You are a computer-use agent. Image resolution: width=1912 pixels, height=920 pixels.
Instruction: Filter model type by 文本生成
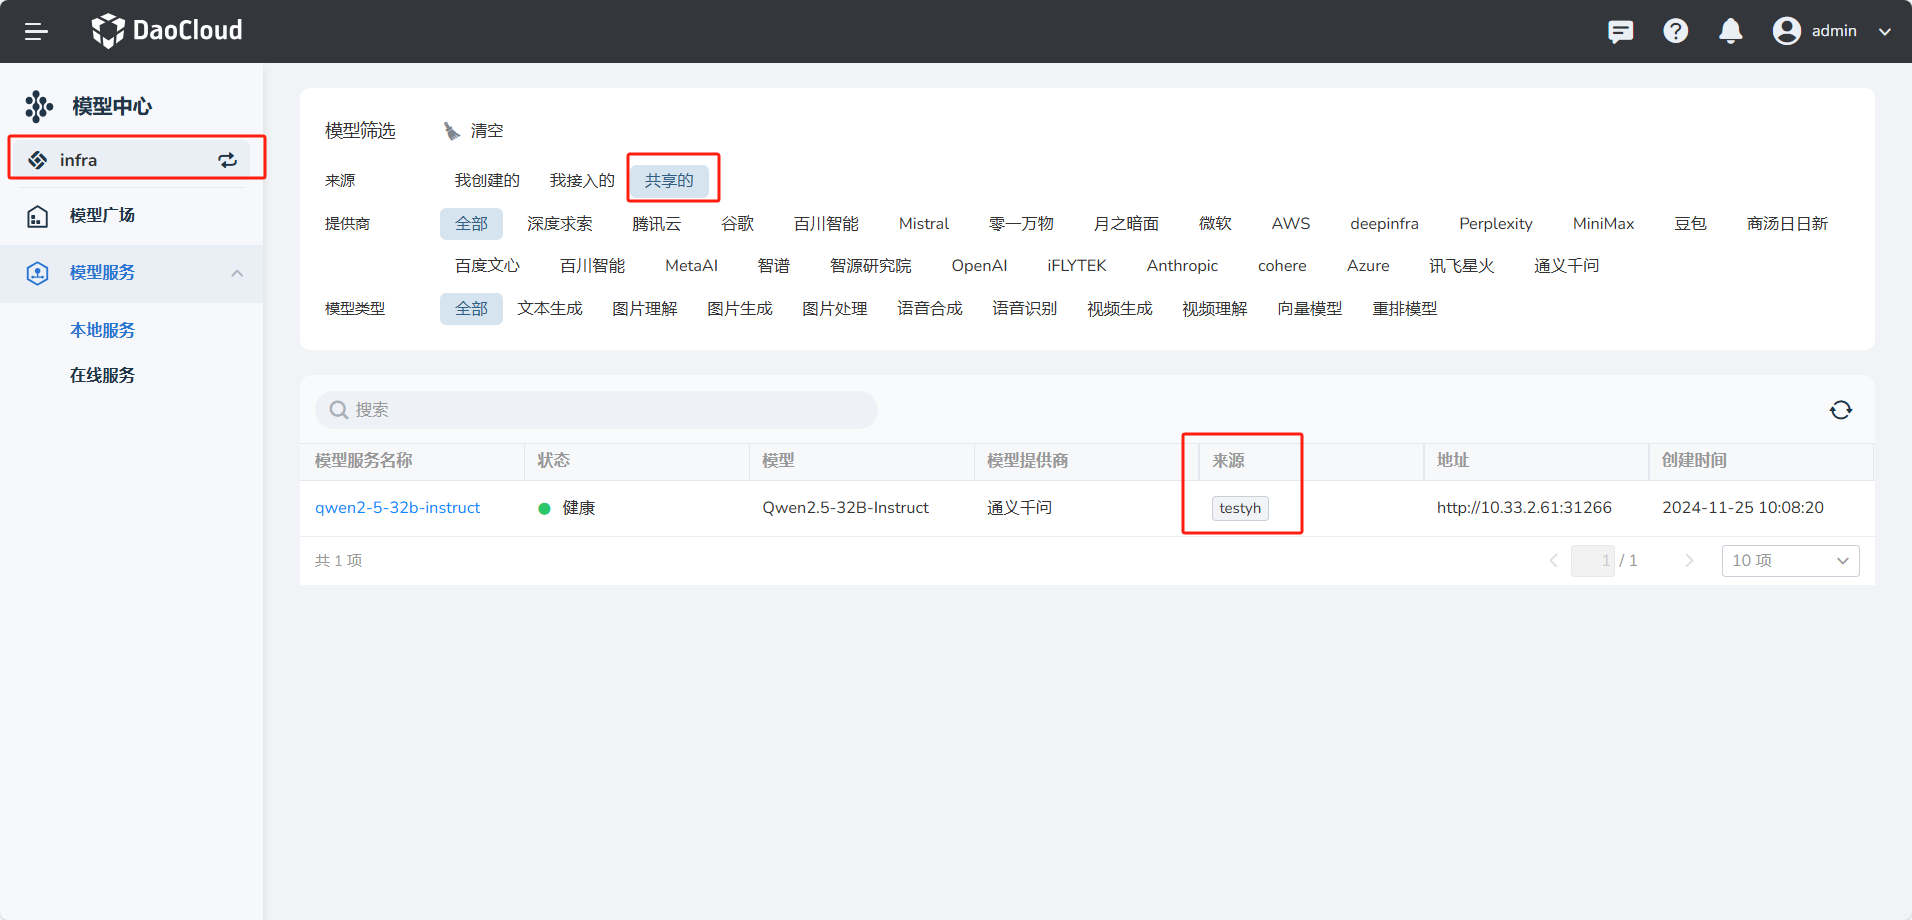pyautogui.click(x=550, y=309)
